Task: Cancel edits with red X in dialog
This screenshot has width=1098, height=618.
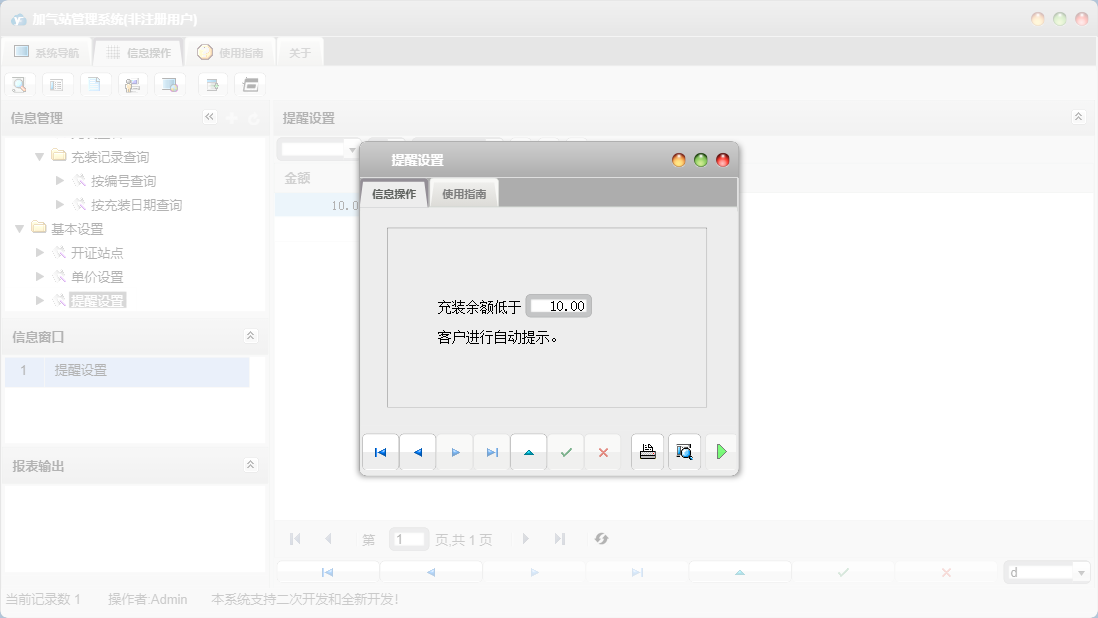Action: (603, 452)
